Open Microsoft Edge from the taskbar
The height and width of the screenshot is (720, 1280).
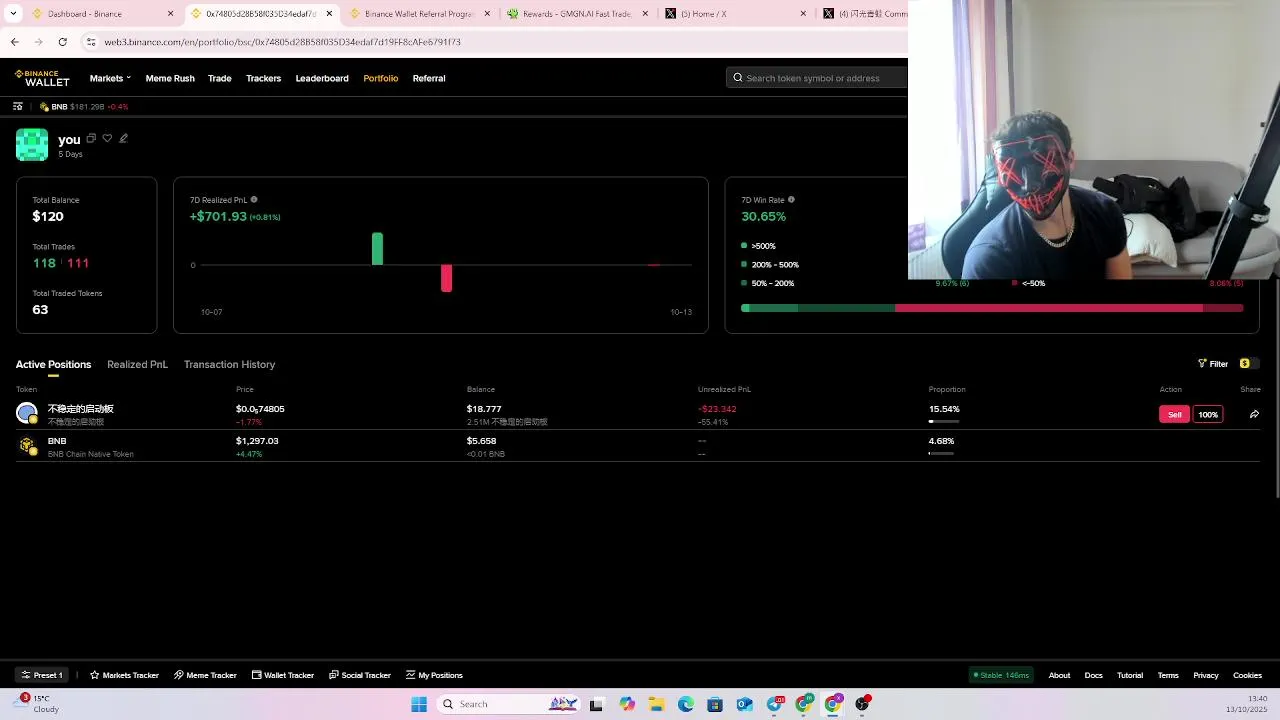point(686,704)
